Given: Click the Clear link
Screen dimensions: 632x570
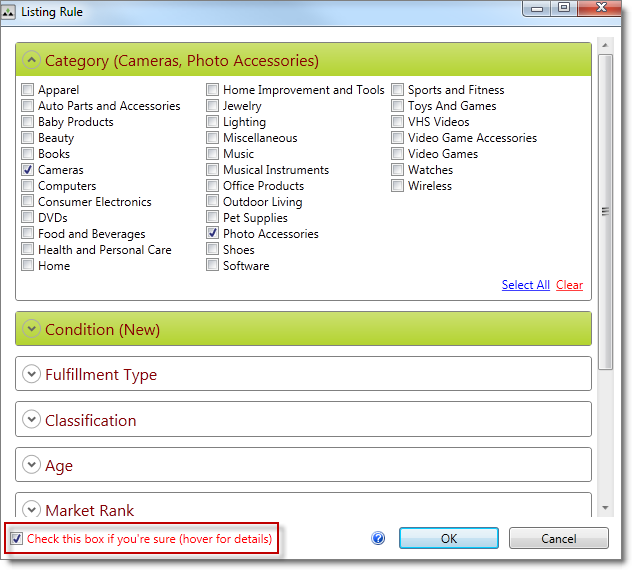Looking at the screenshot, I should (569, 285).
